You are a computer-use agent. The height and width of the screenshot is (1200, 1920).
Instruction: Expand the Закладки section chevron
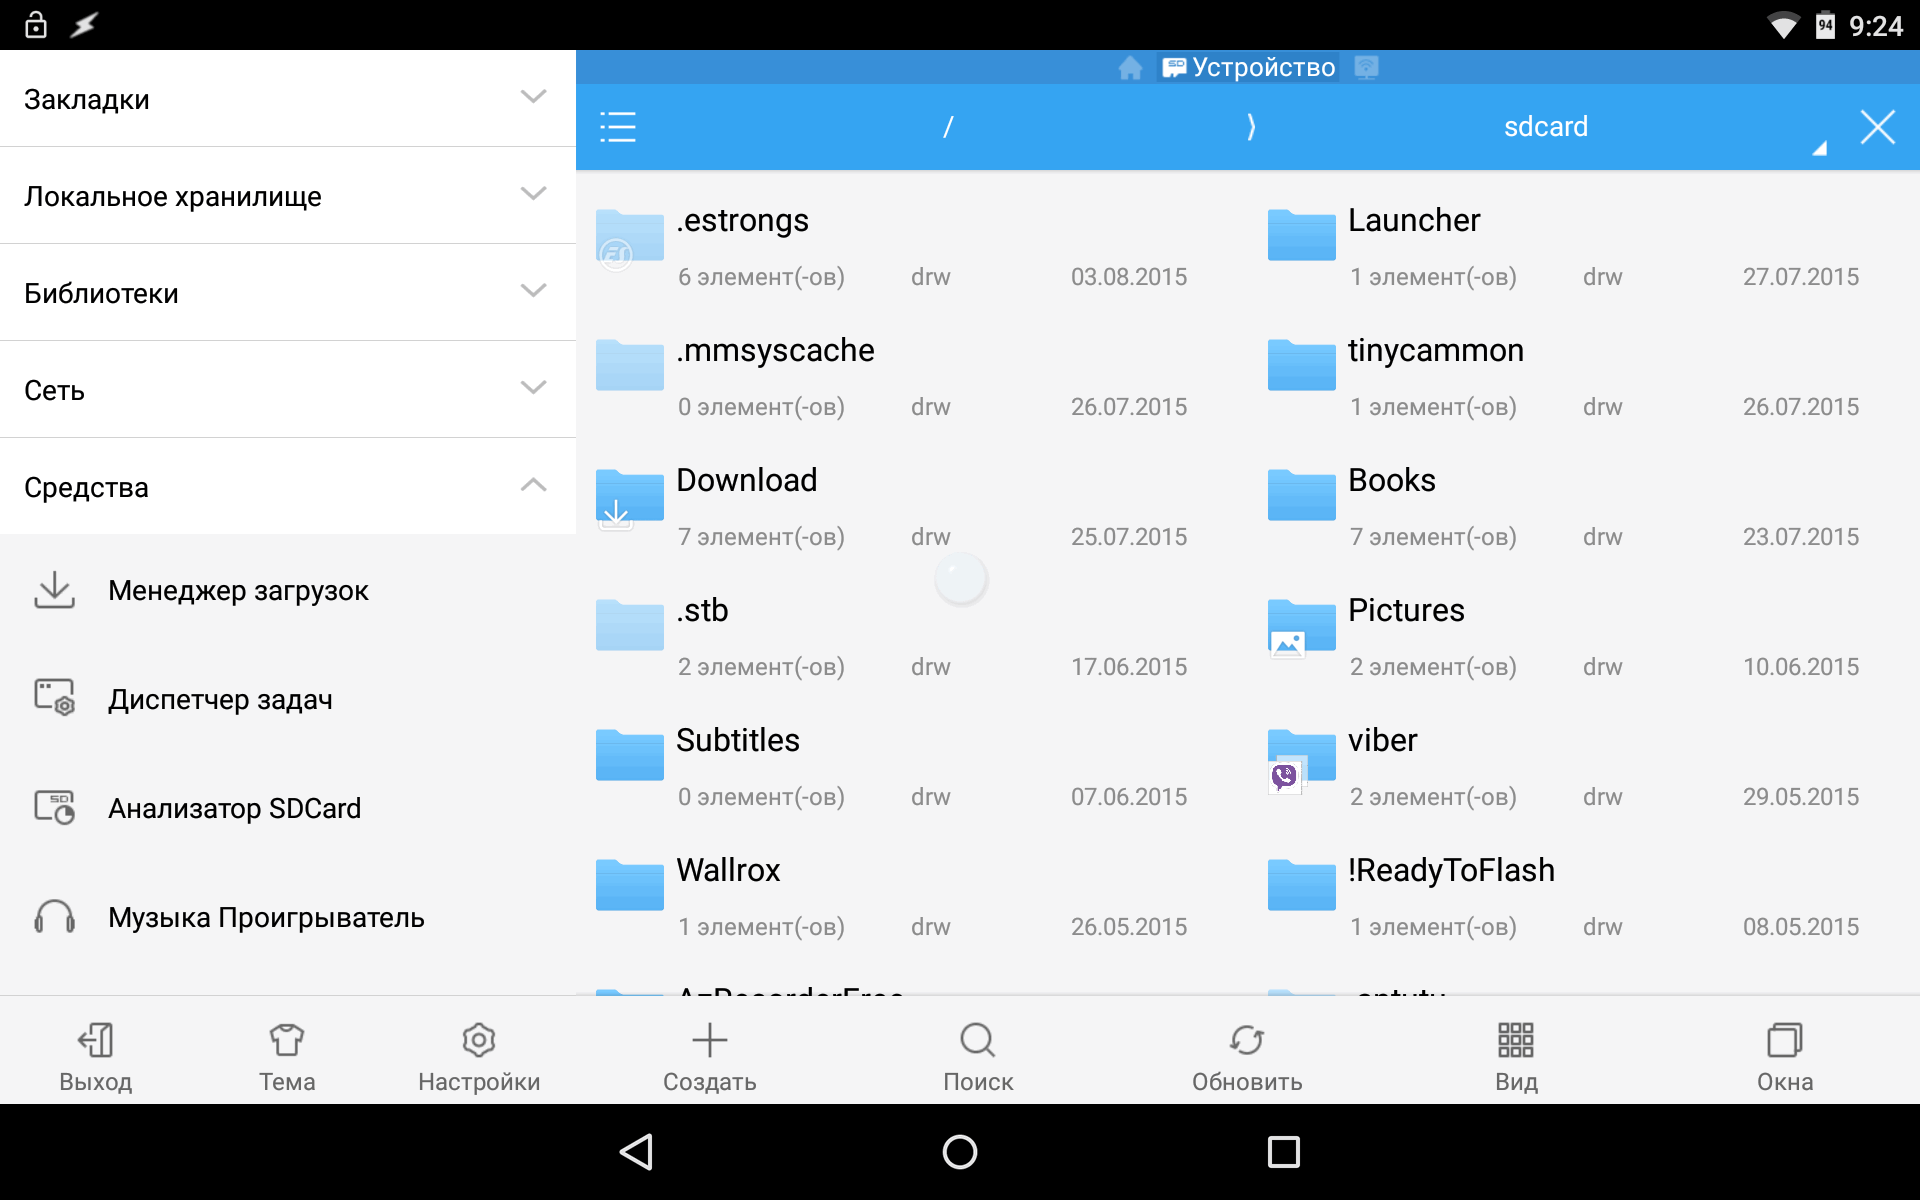pos(534,97)
